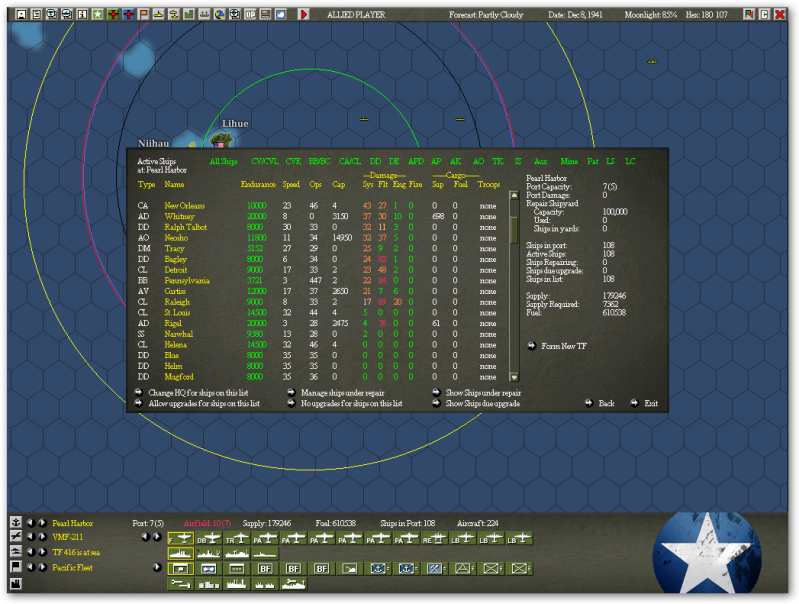Image resolution: width=799 pixels, height=604 pixels.
Task: Click the 'C' icon in top right corner
Action: [764, 14]
